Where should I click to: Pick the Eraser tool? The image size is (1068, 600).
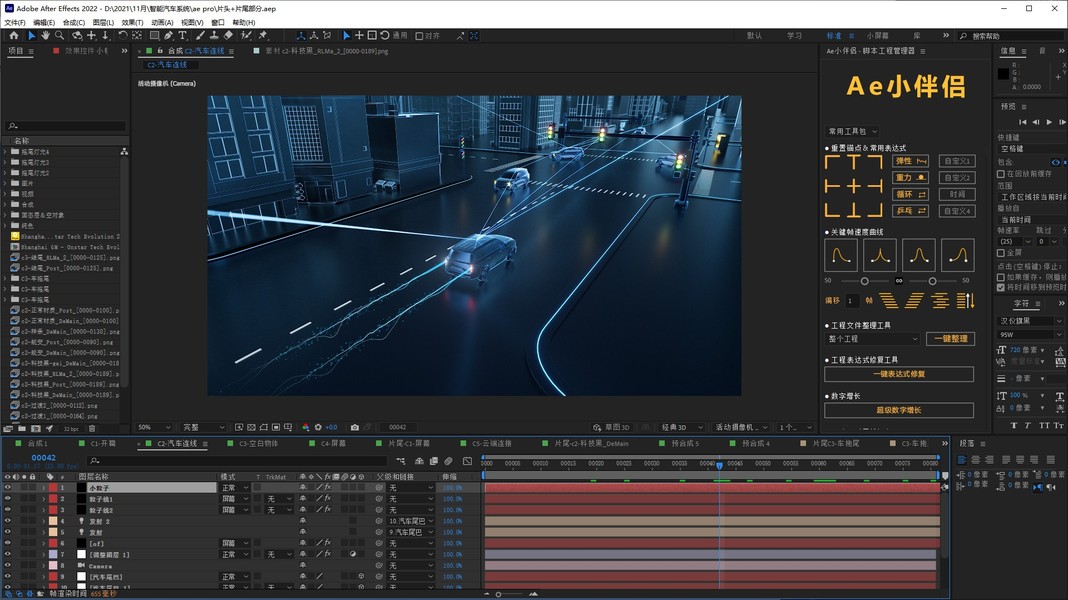tap(228, 36)
